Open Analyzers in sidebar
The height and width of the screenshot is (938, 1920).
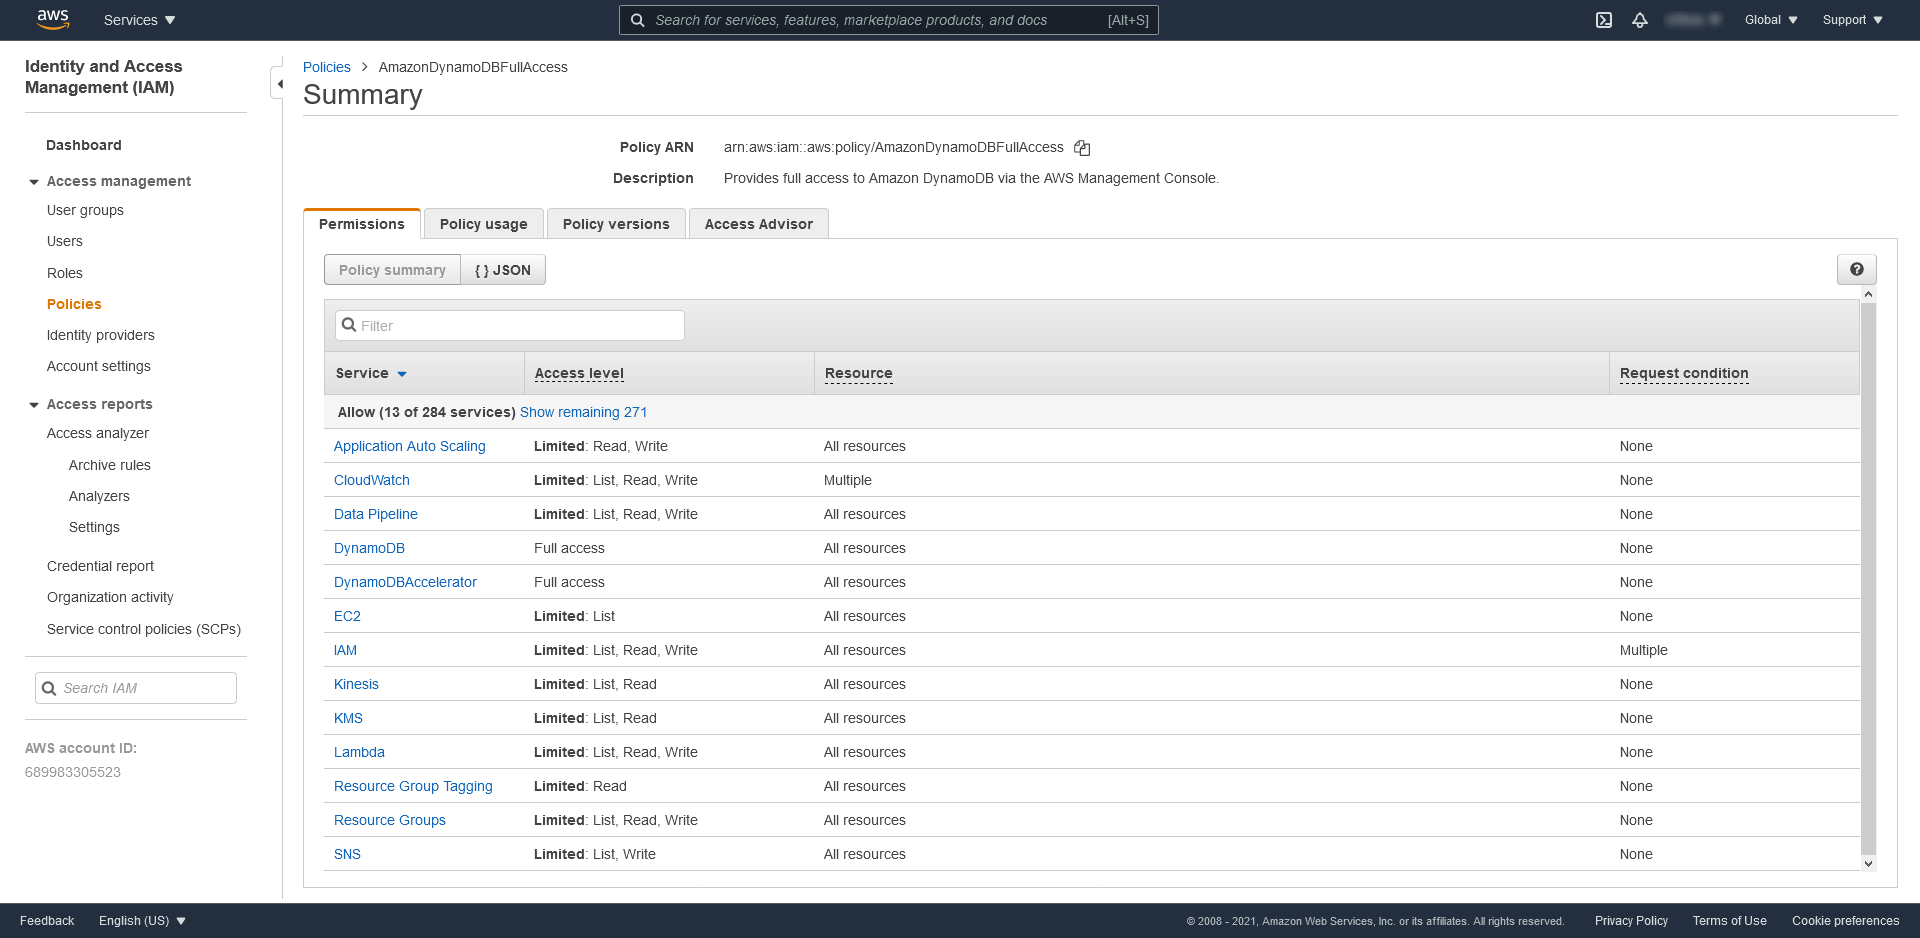pos(99,496)
